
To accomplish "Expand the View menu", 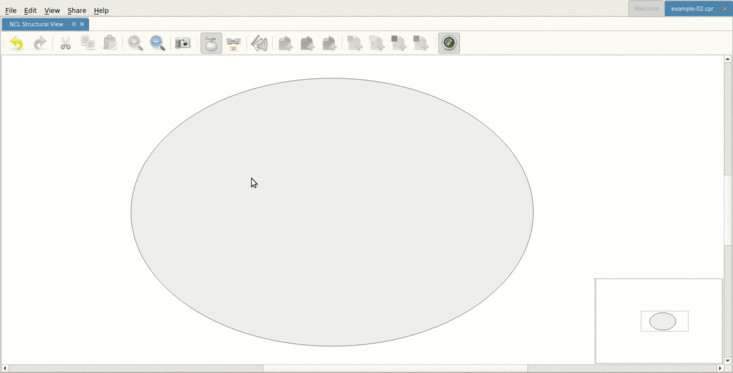I will click(52, 10).
